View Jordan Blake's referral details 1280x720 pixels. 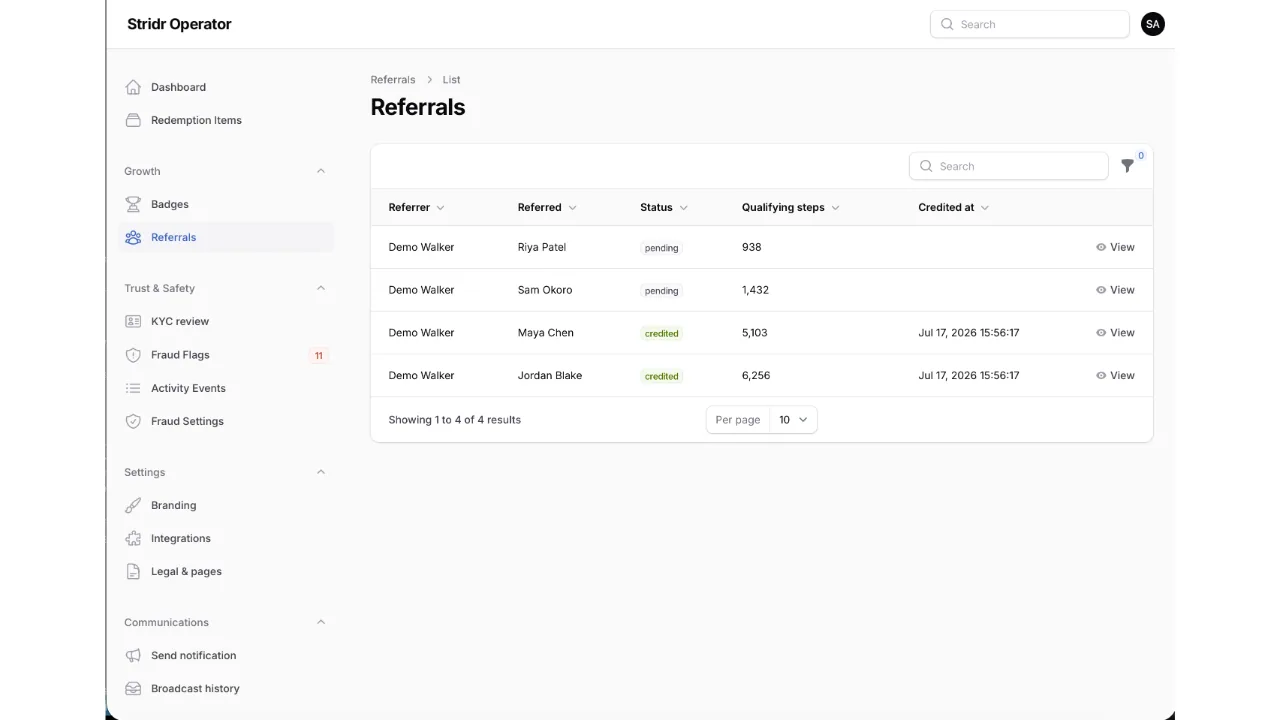pyautogui.click(x=1115, y=376)
